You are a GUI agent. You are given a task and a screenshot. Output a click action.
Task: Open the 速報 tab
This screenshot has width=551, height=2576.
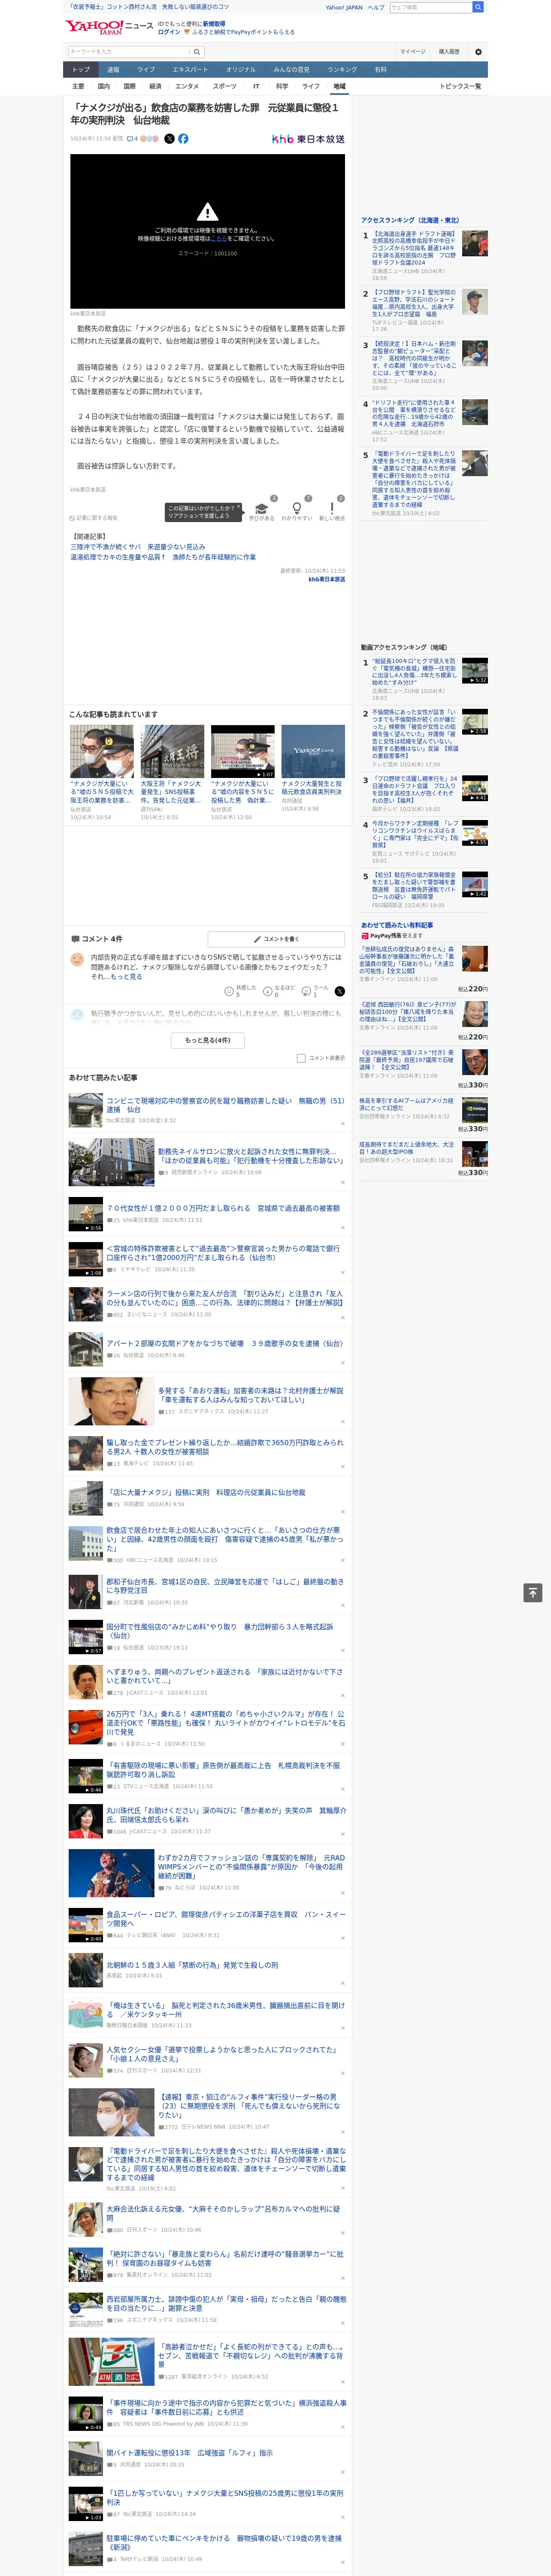click(x=113, y=70)
